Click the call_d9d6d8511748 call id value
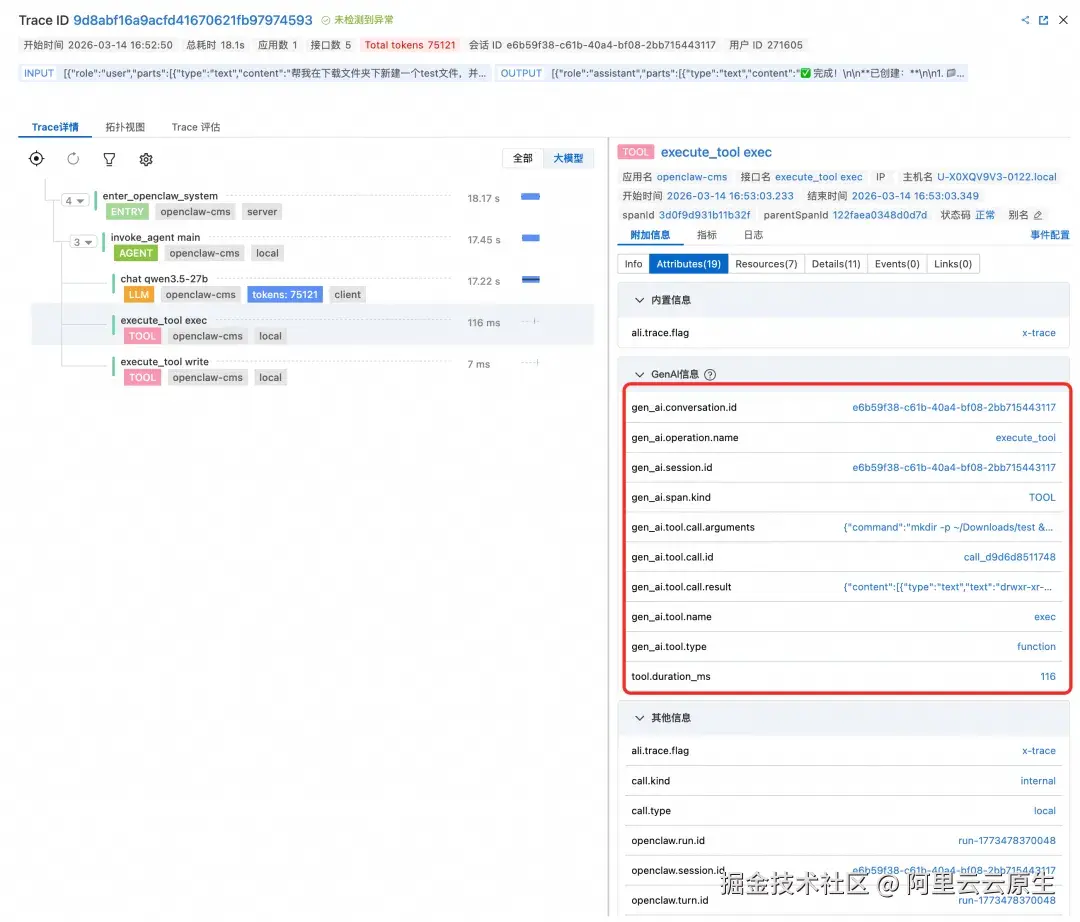Image resolution: width=1080 pixels, height=922 pixels. [1009, 558]
